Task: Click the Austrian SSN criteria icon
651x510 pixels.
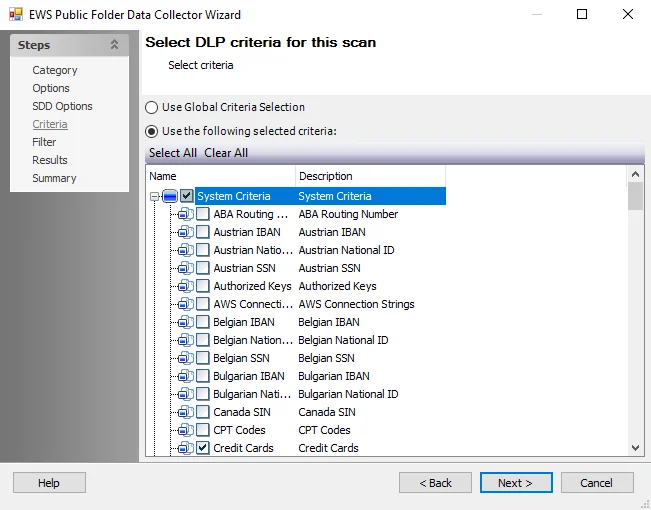Action: click(x=186, y=268)
